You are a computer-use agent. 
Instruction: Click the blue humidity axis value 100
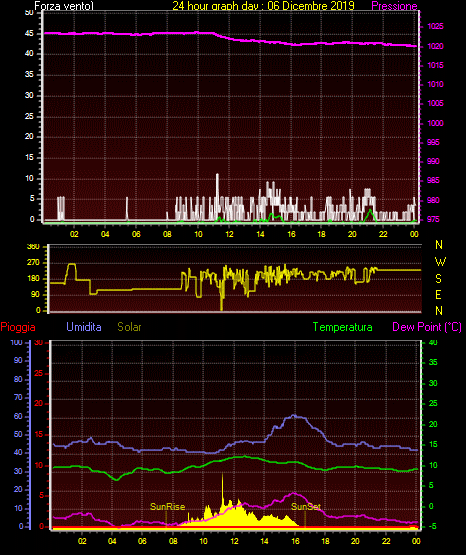[x=17, y=343]
